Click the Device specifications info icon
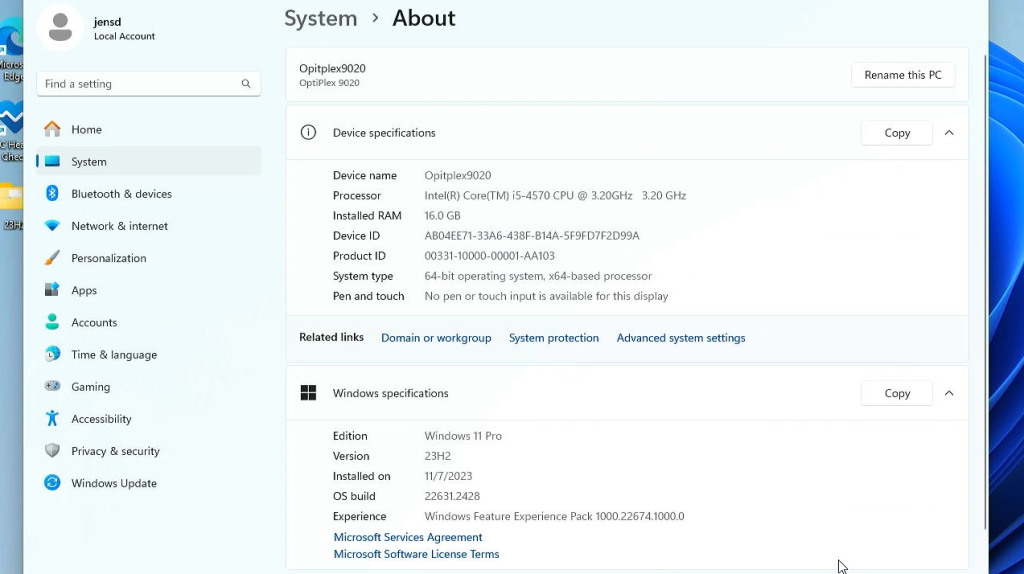The width and height of the screenshot is (1024, 574). [x=308, y=133]
